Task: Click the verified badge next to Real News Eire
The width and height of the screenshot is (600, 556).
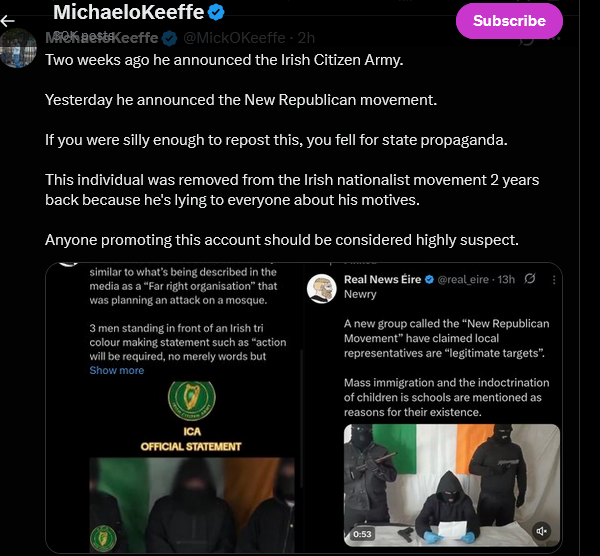Action: tap(429, 278)
